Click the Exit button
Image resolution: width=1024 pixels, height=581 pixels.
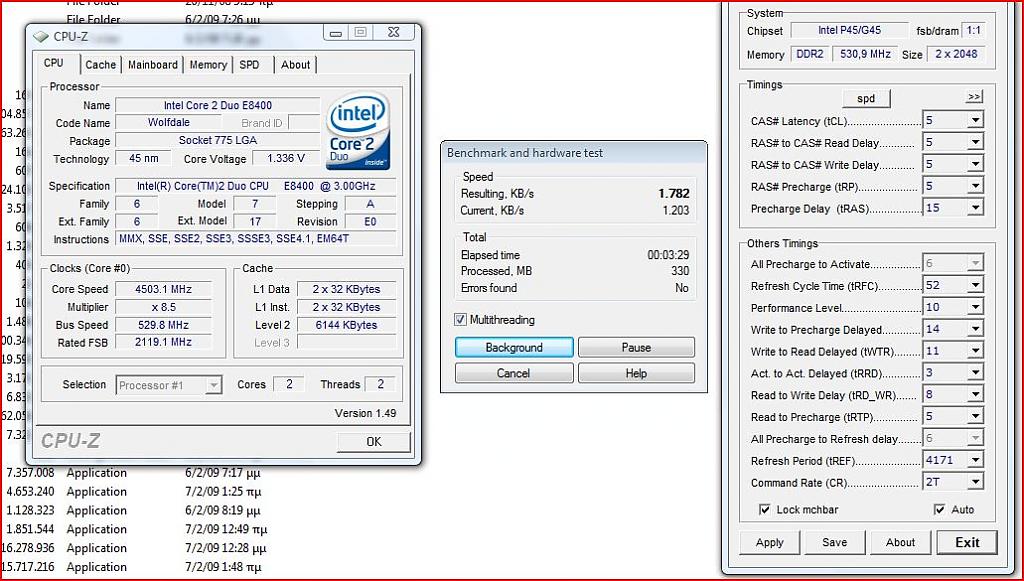[967, 542]
